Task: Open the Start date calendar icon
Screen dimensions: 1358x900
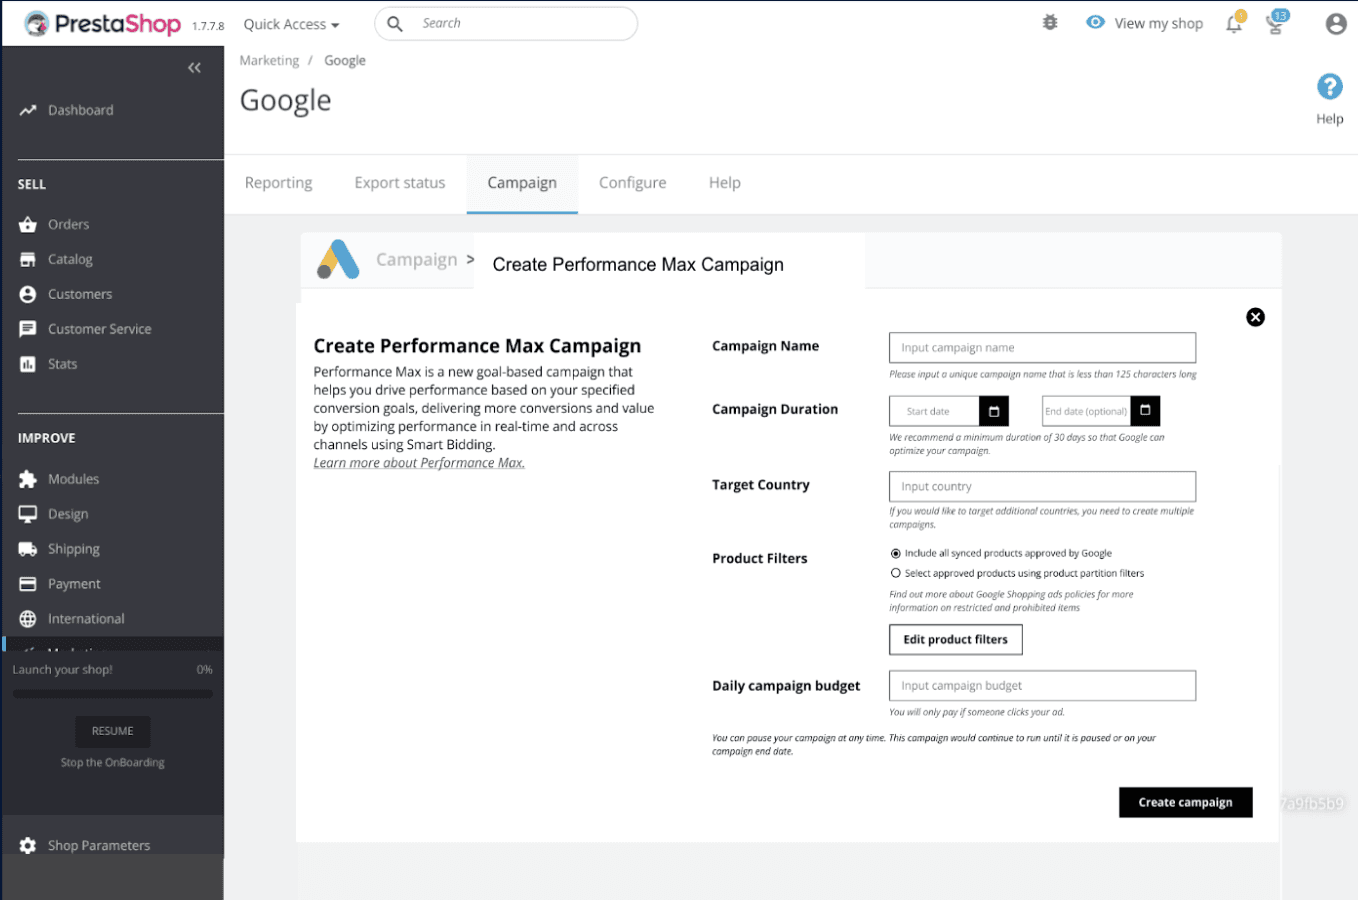Action: pos(994,411)
